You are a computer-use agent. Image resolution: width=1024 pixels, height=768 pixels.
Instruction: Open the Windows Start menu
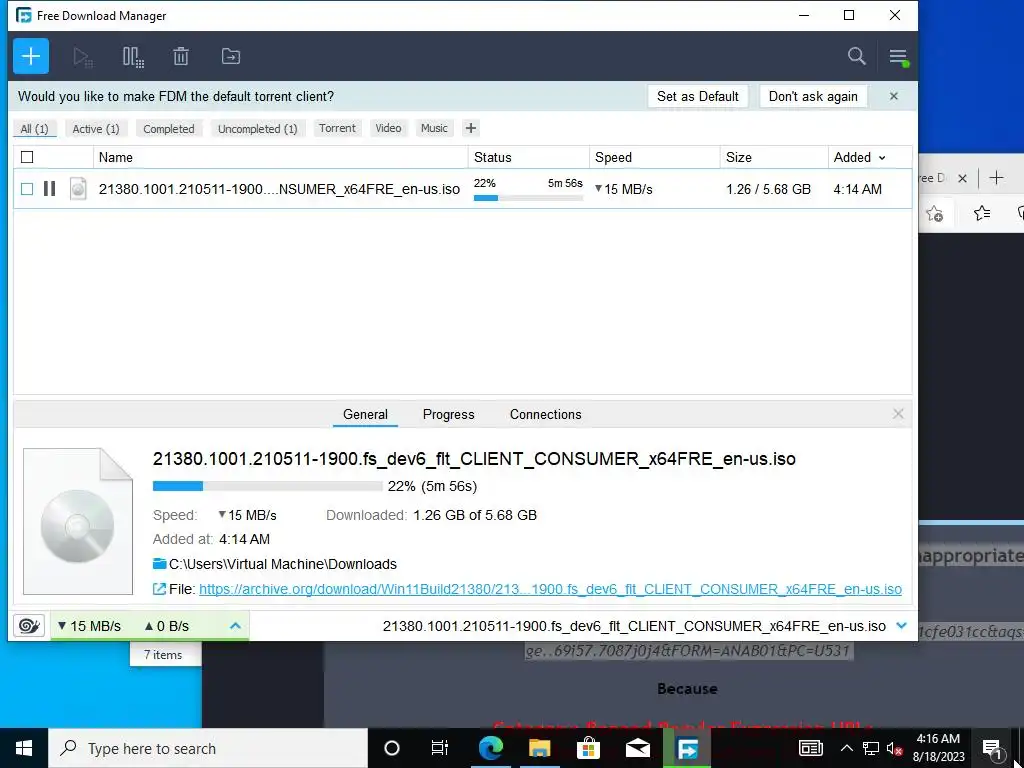[24, 748]
